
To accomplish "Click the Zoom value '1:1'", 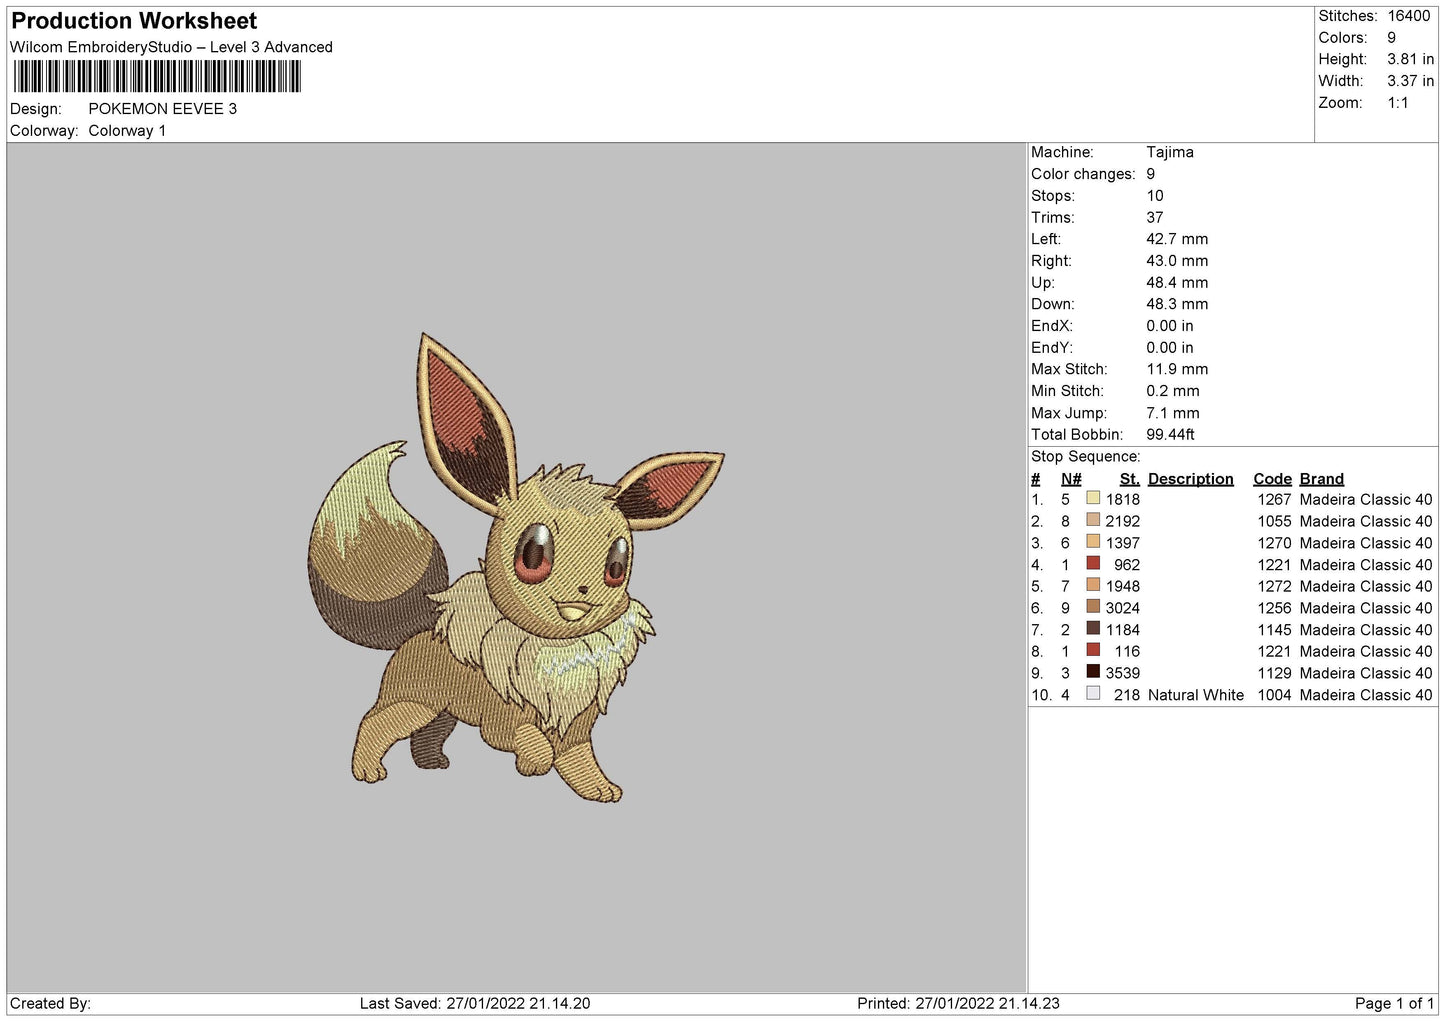I will pos(1398,103).
